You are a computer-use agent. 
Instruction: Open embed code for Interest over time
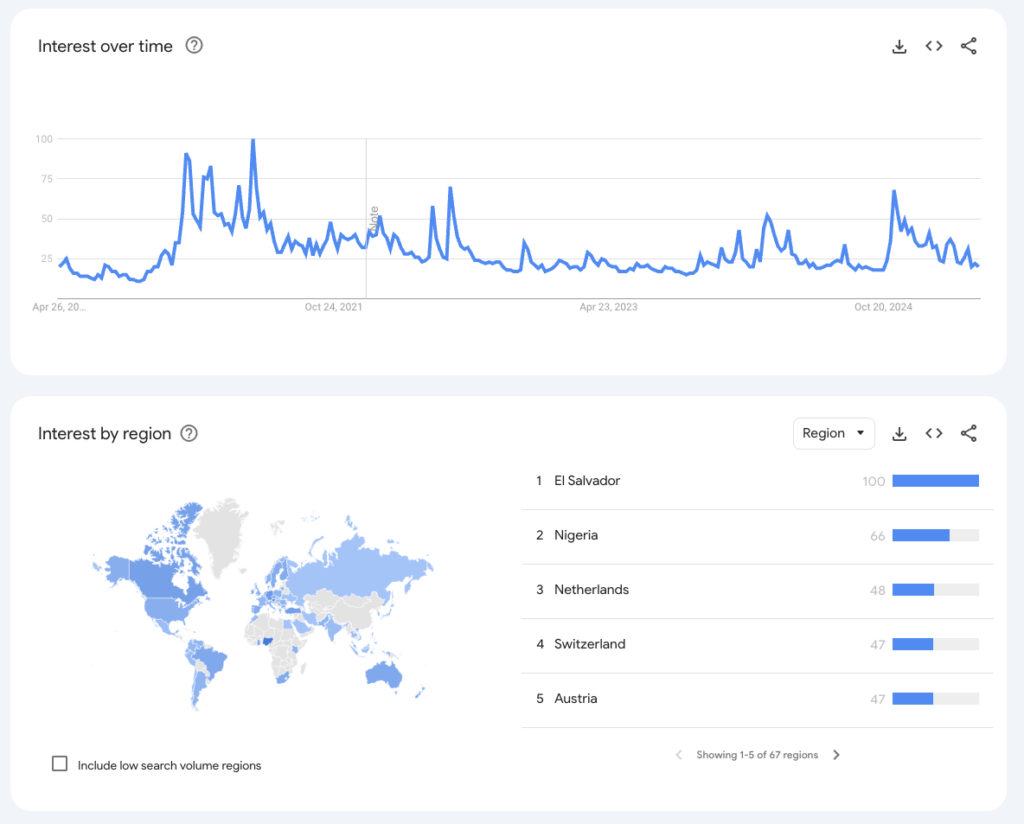(x=934, y=46)
